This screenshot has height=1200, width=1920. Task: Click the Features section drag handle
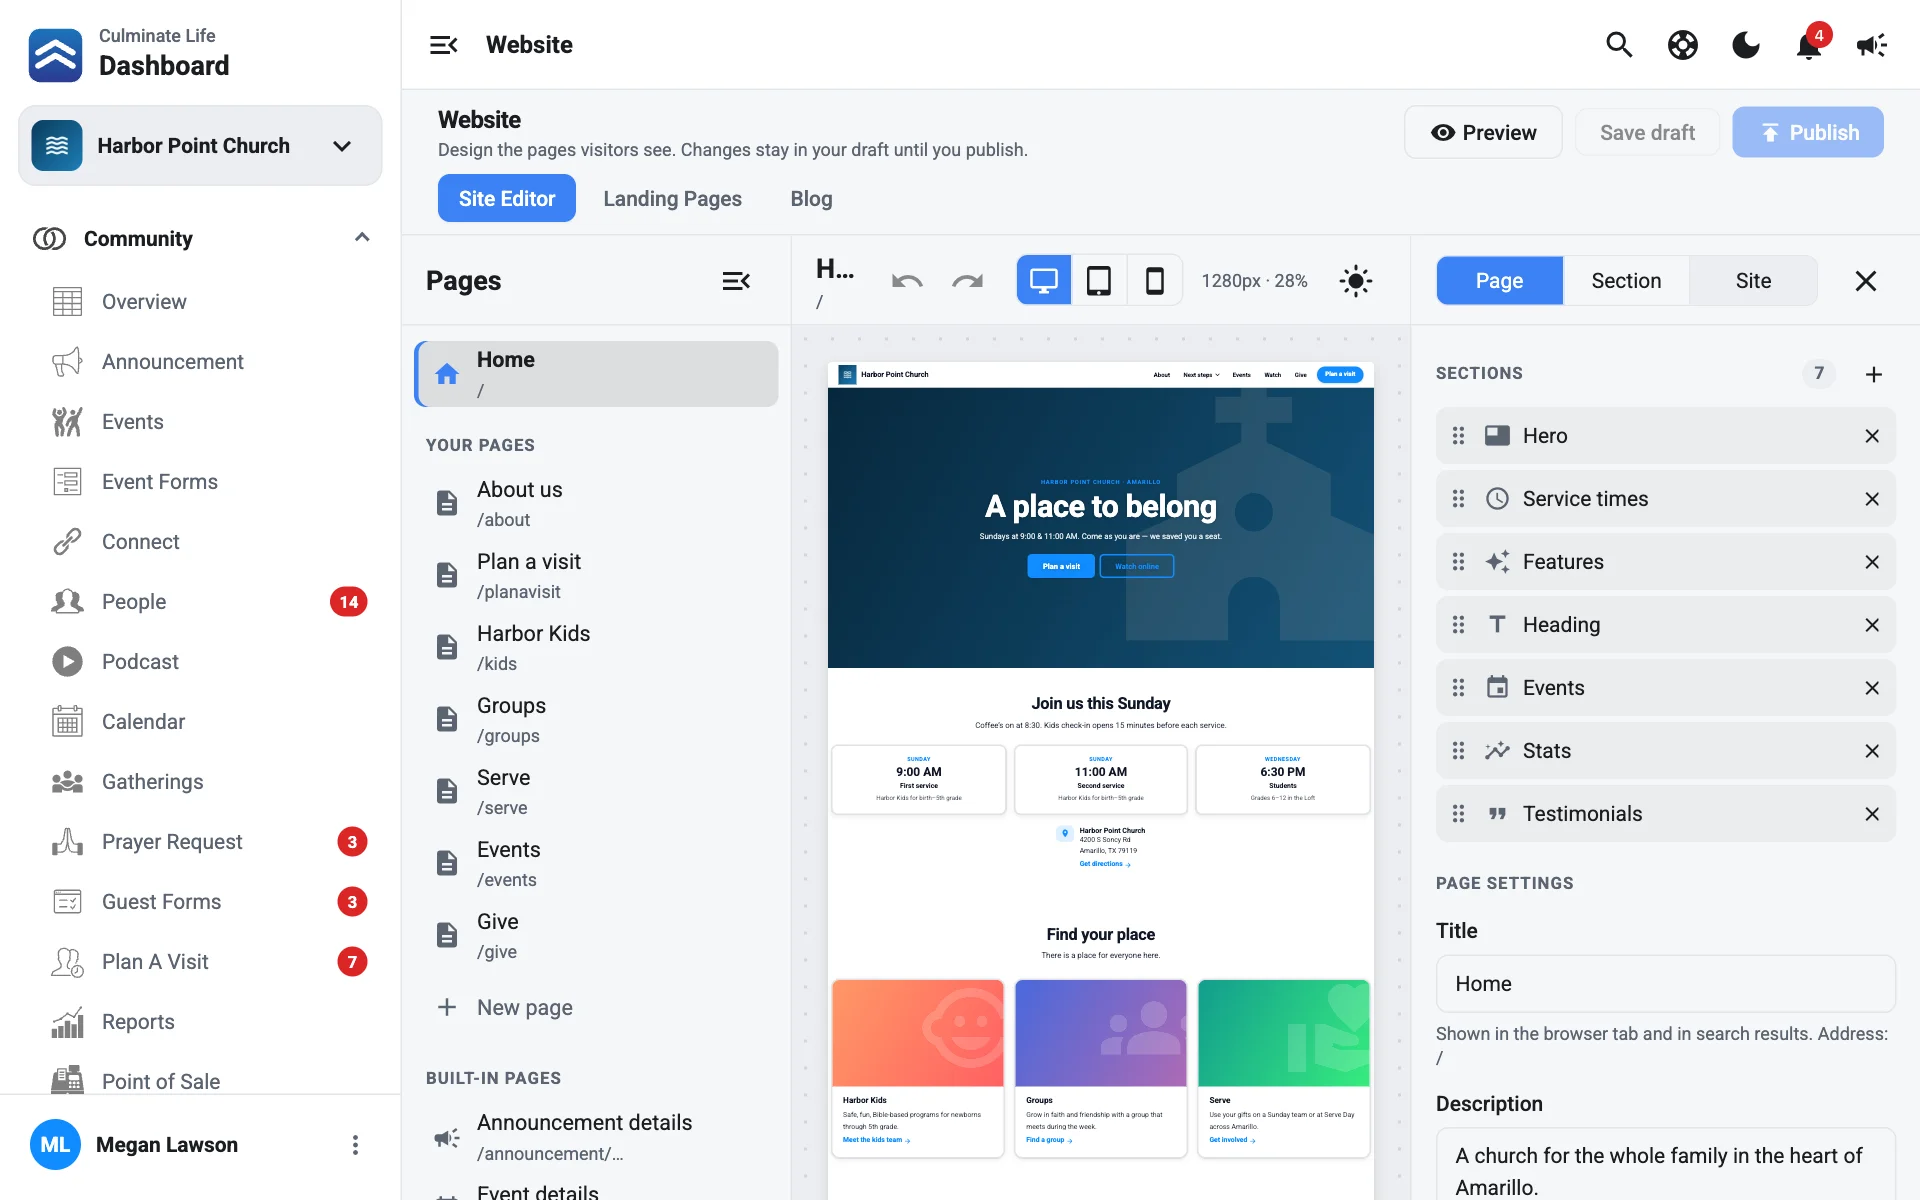tap(1458, 562)
